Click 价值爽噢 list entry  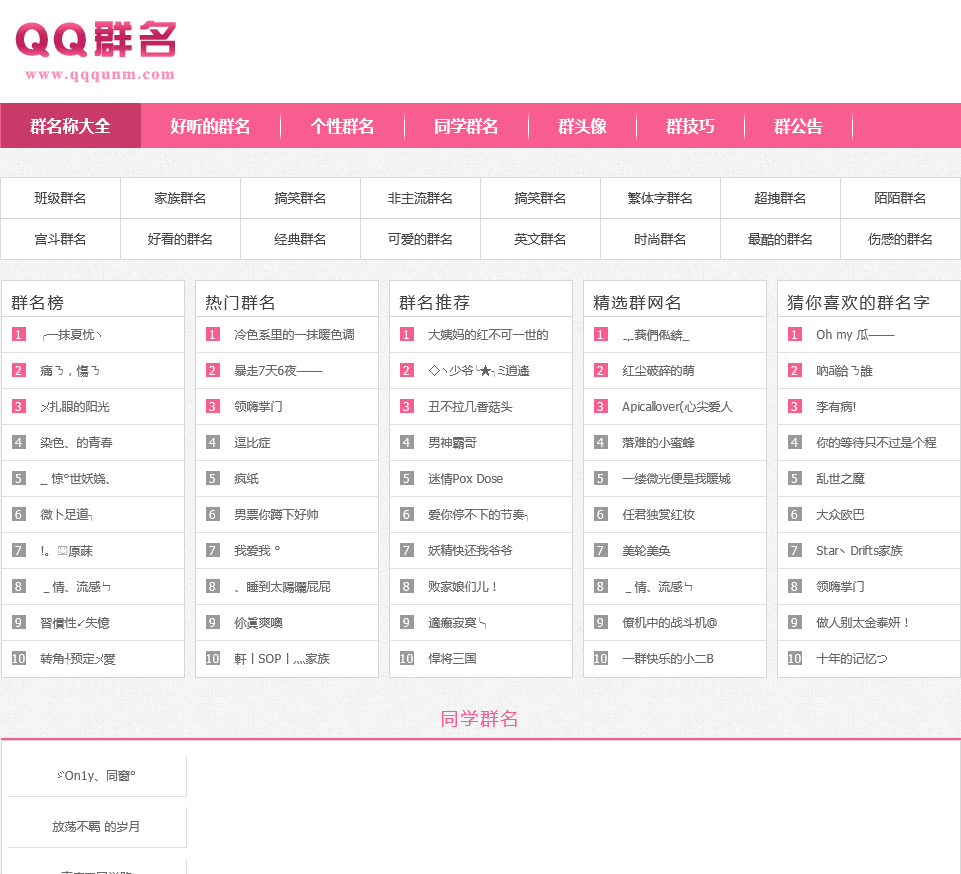coord(258,623)
